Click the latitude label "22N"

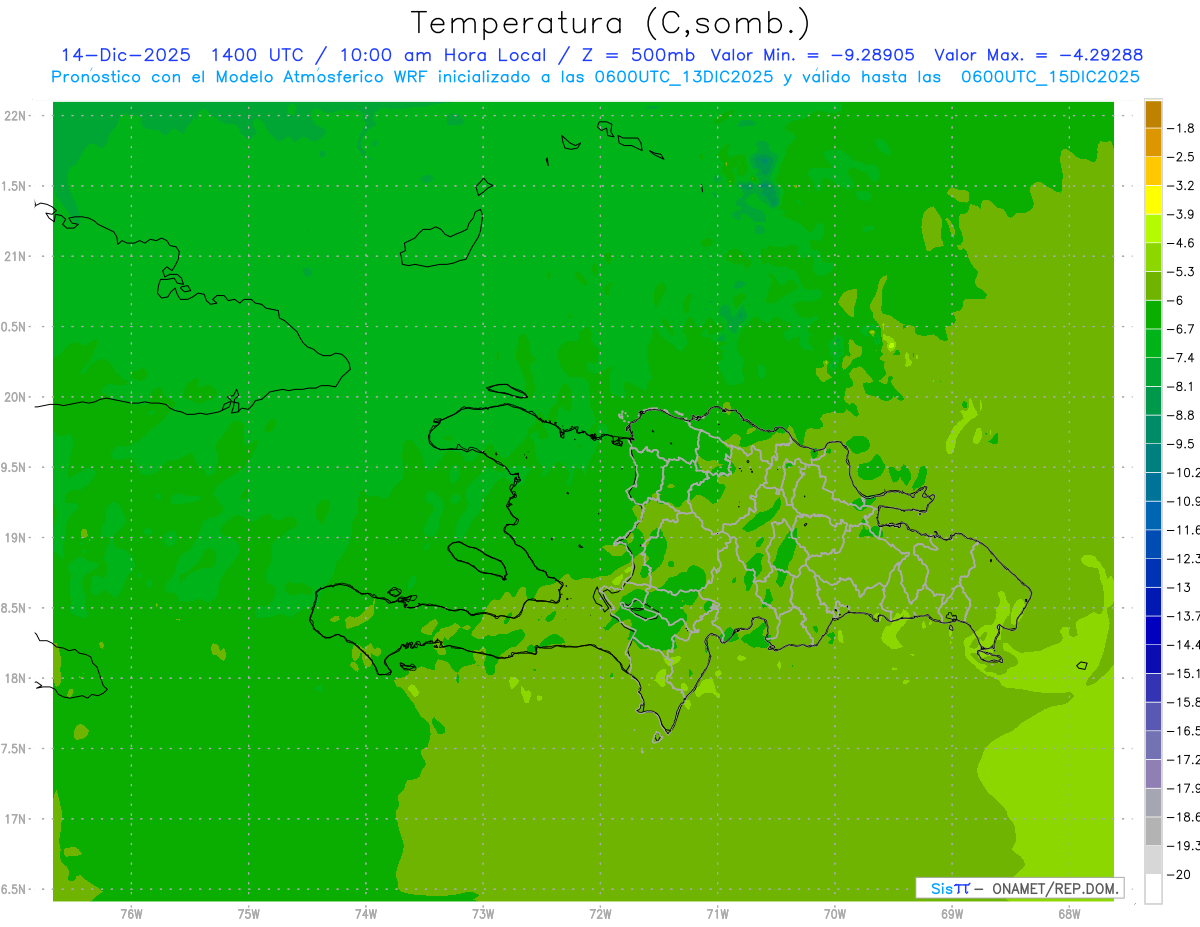(17, 116)
